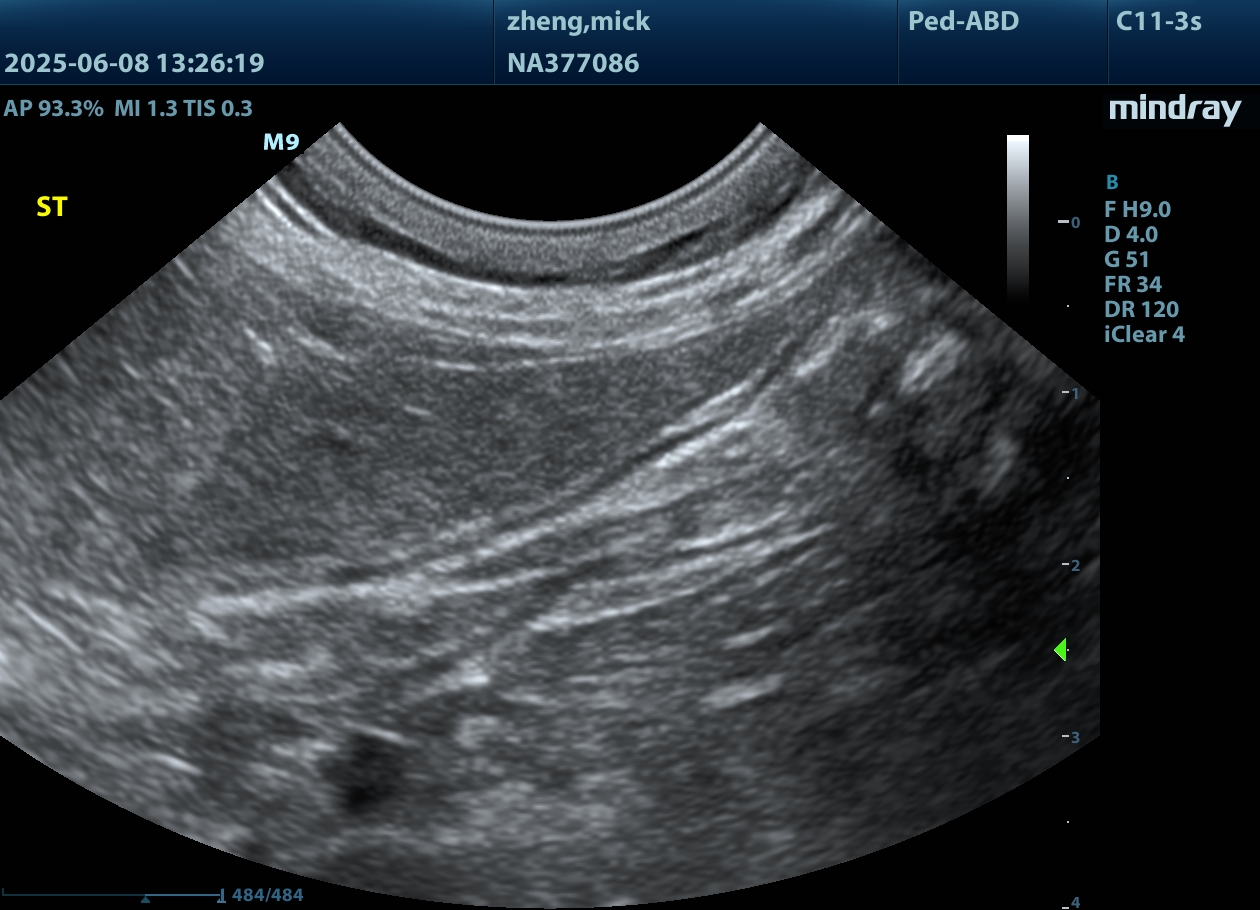Select the D 4.0 depth parameter
1260x910 pixels.
pos(1131,234)
